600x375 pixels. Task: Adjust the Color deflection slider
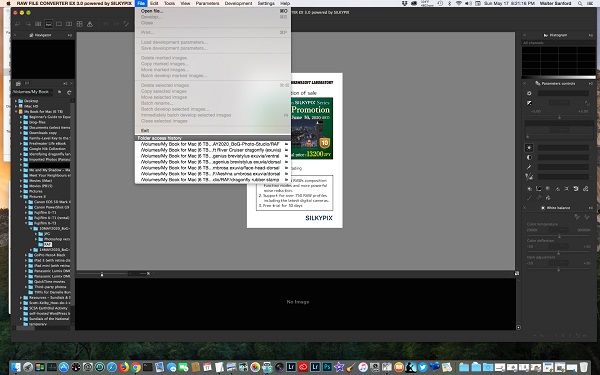click(x=558, y=253)
